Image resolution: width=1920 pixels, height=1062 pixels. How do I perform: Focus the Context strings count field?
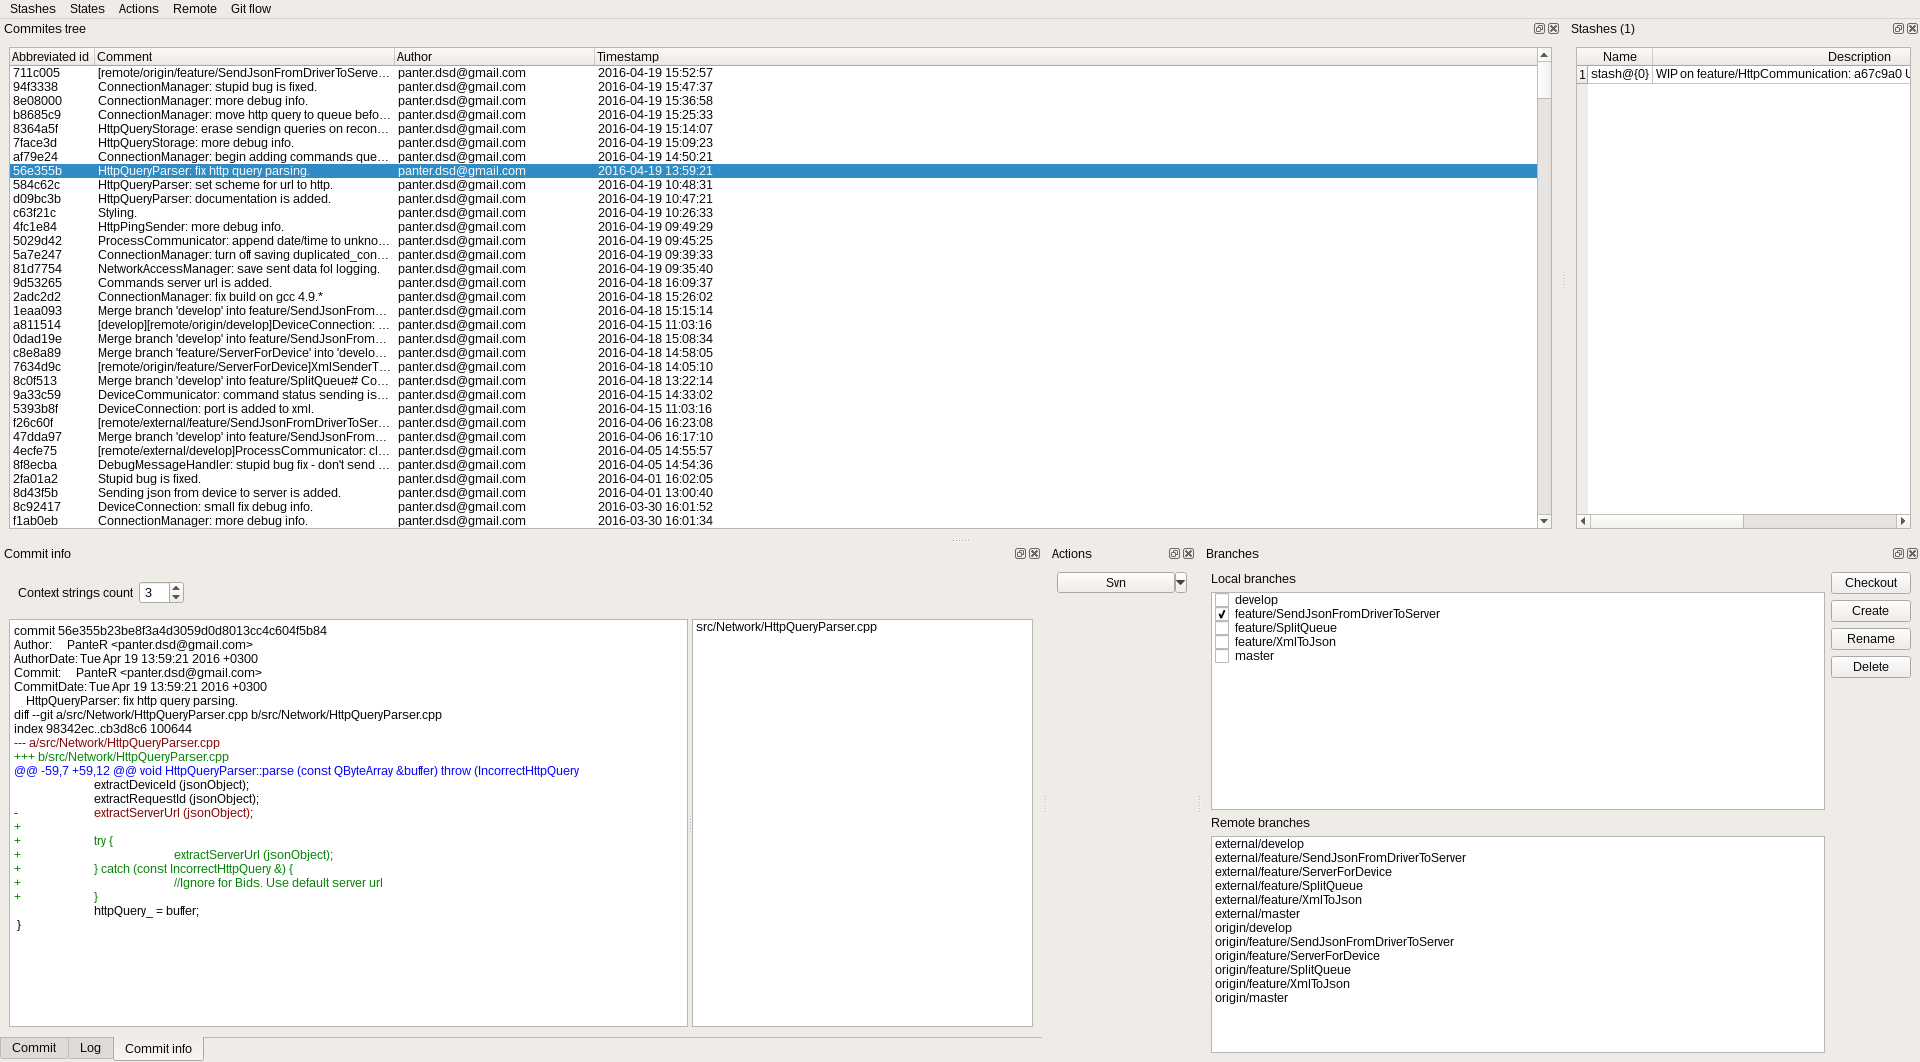coord(154,593)
